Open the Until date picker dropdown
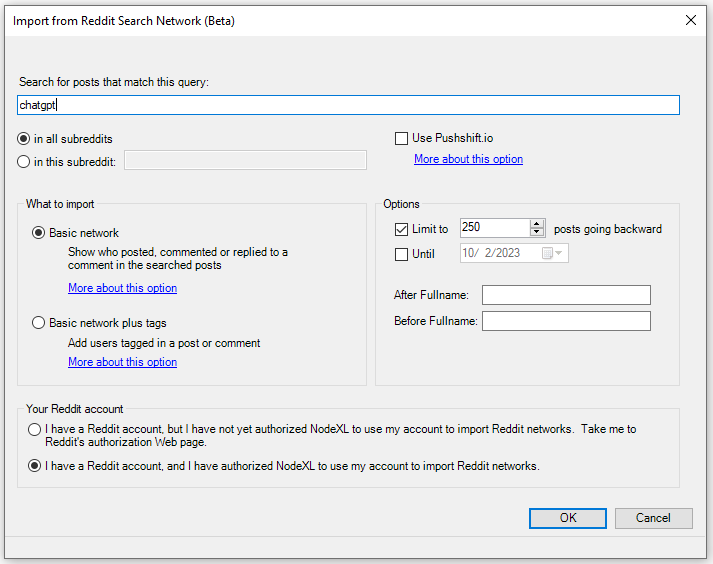This screenshot has height=564, width=713. tap(559, 254)
